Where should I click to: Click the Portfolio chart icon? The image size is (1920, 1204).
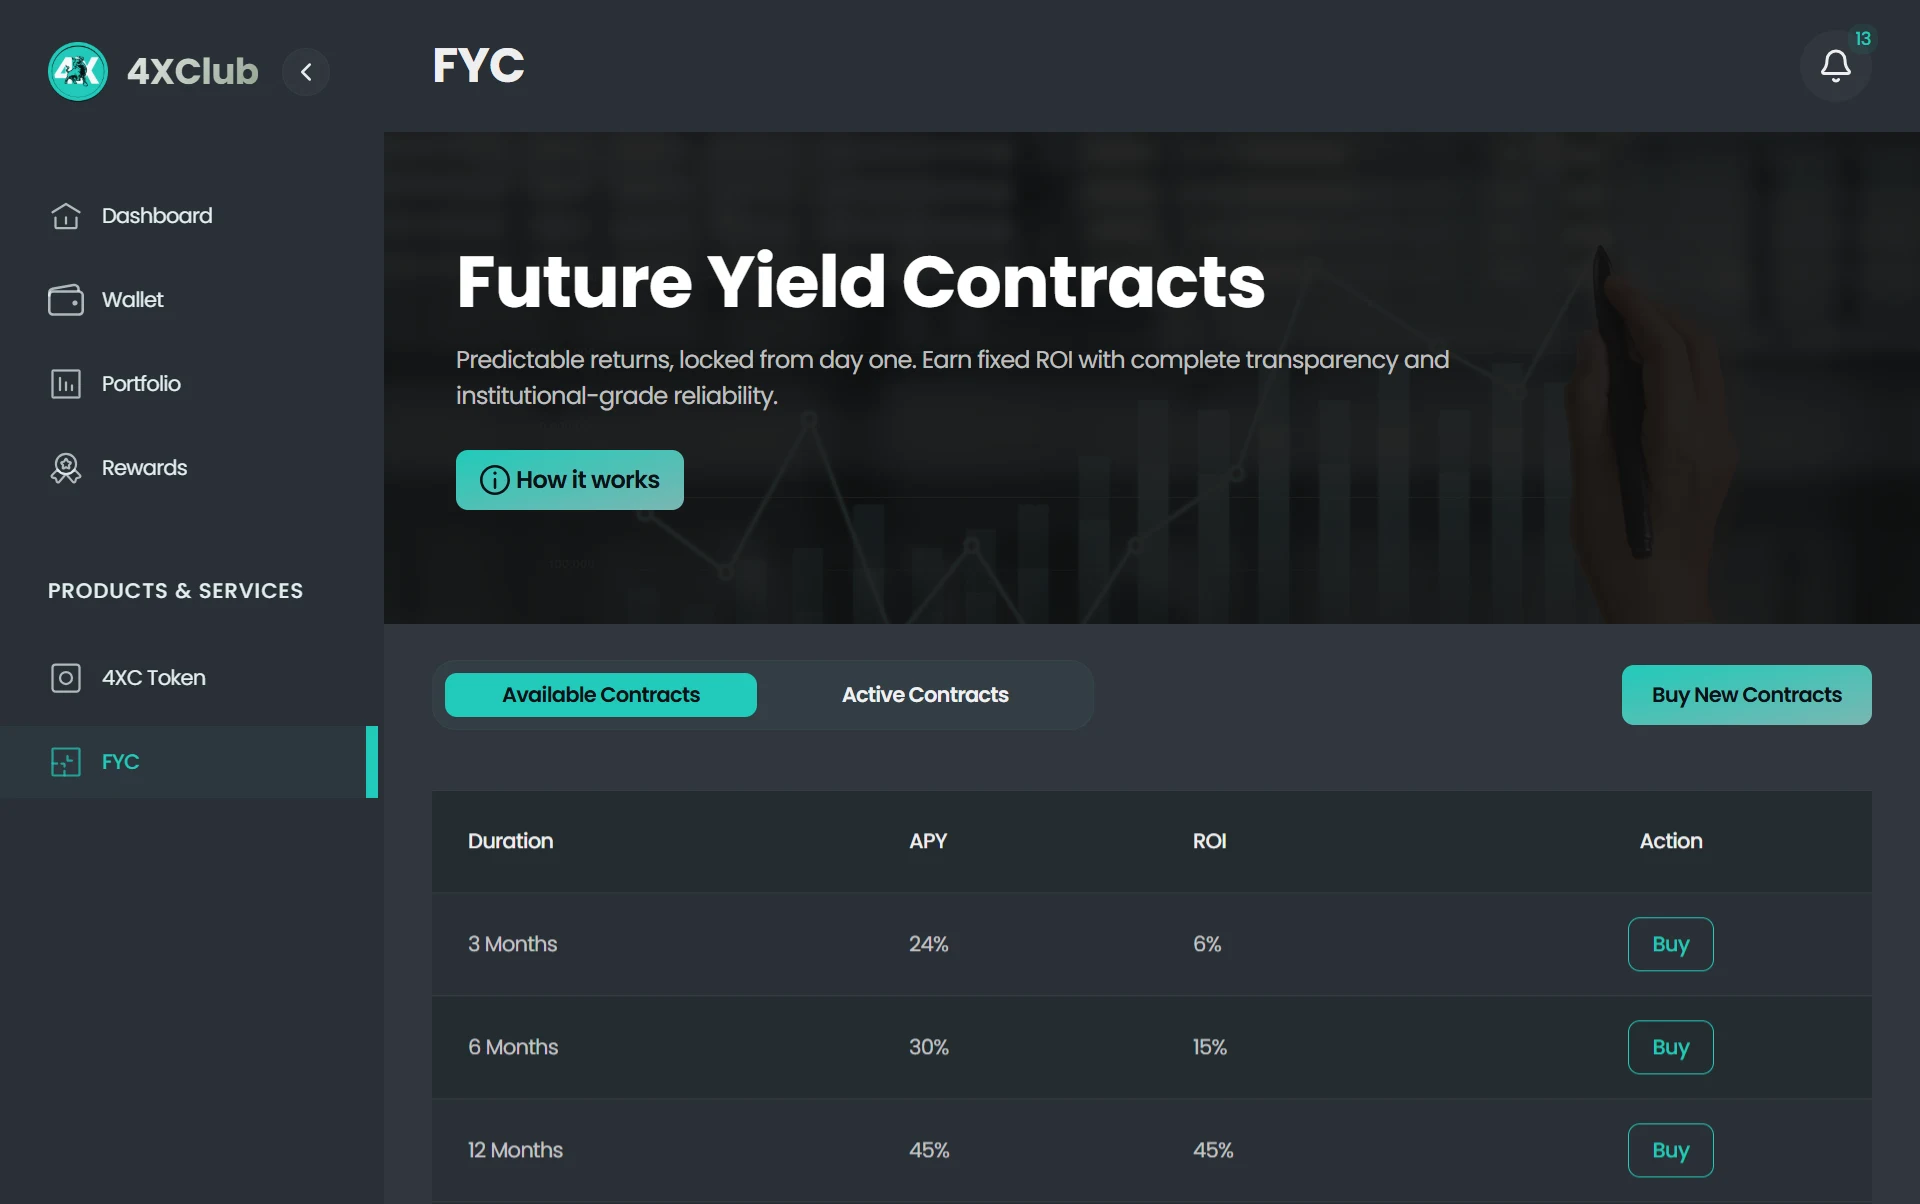pos(66,384)
